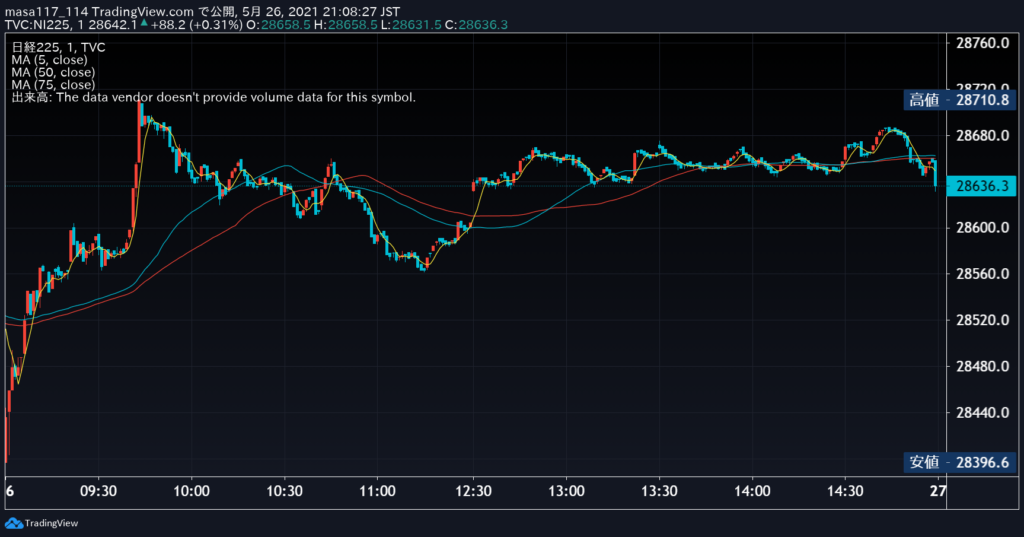Click the 28440.0 price axis value
This screenshot has width=1024, height=537.
(982, 413)
